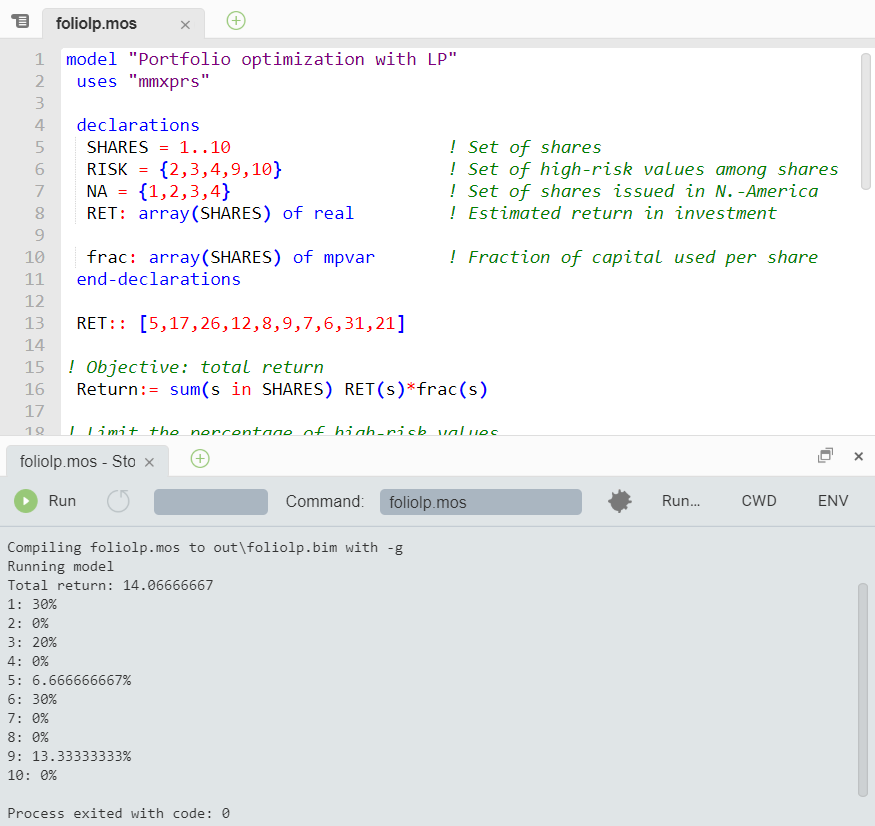Click the ENV button
This screenshot has width=875, height=826.
coord(833,501)
